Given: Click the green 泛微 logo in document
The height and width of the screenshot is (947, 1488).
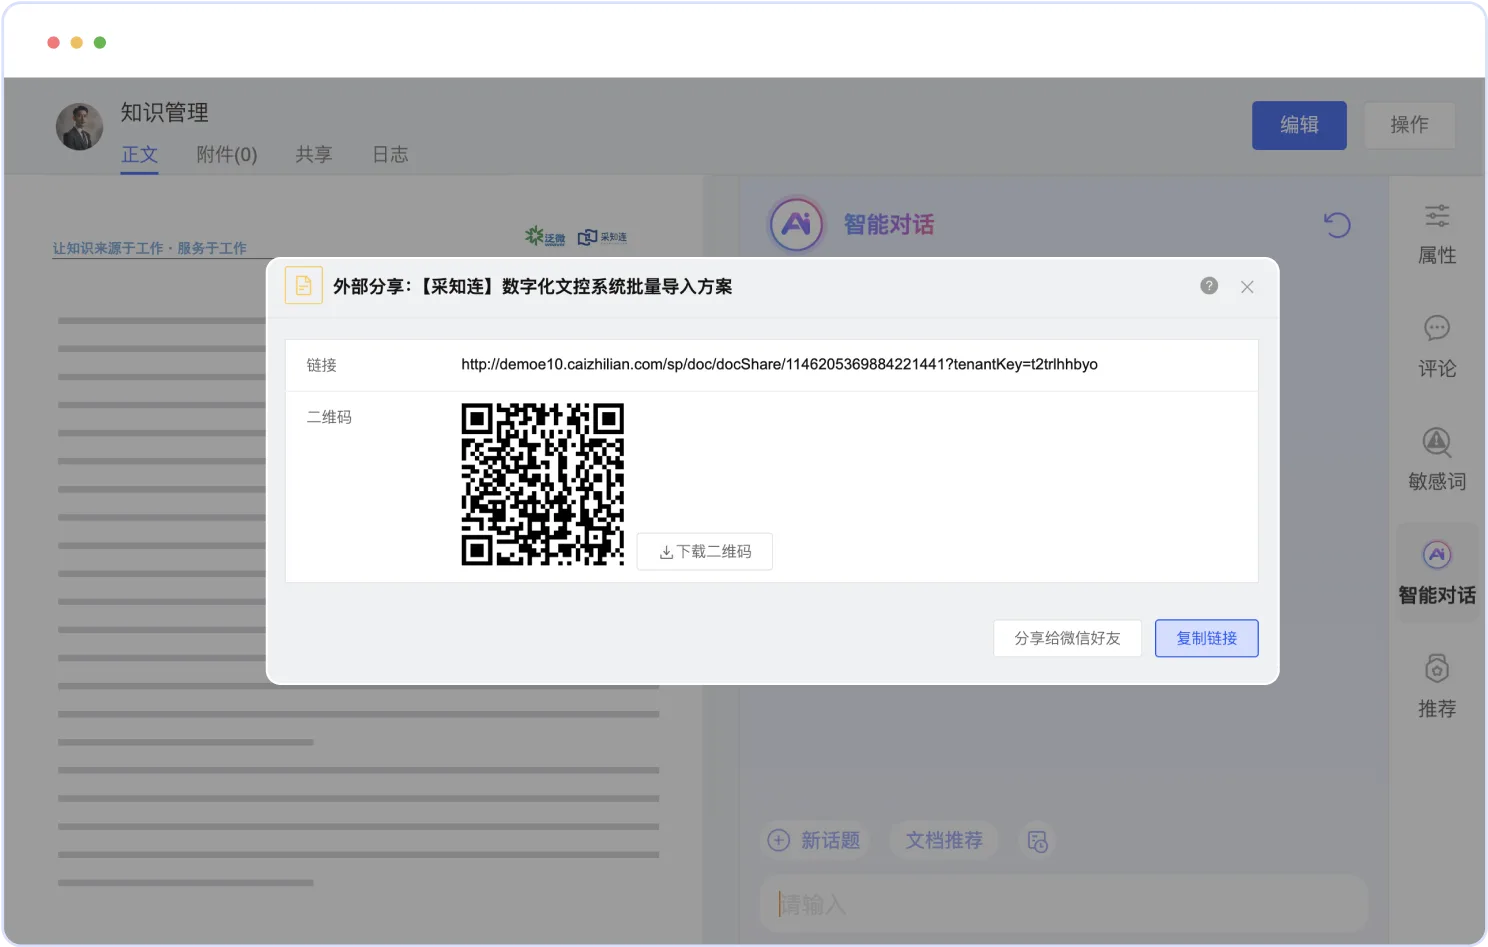Looking at the screenshot, I should 545,237.
